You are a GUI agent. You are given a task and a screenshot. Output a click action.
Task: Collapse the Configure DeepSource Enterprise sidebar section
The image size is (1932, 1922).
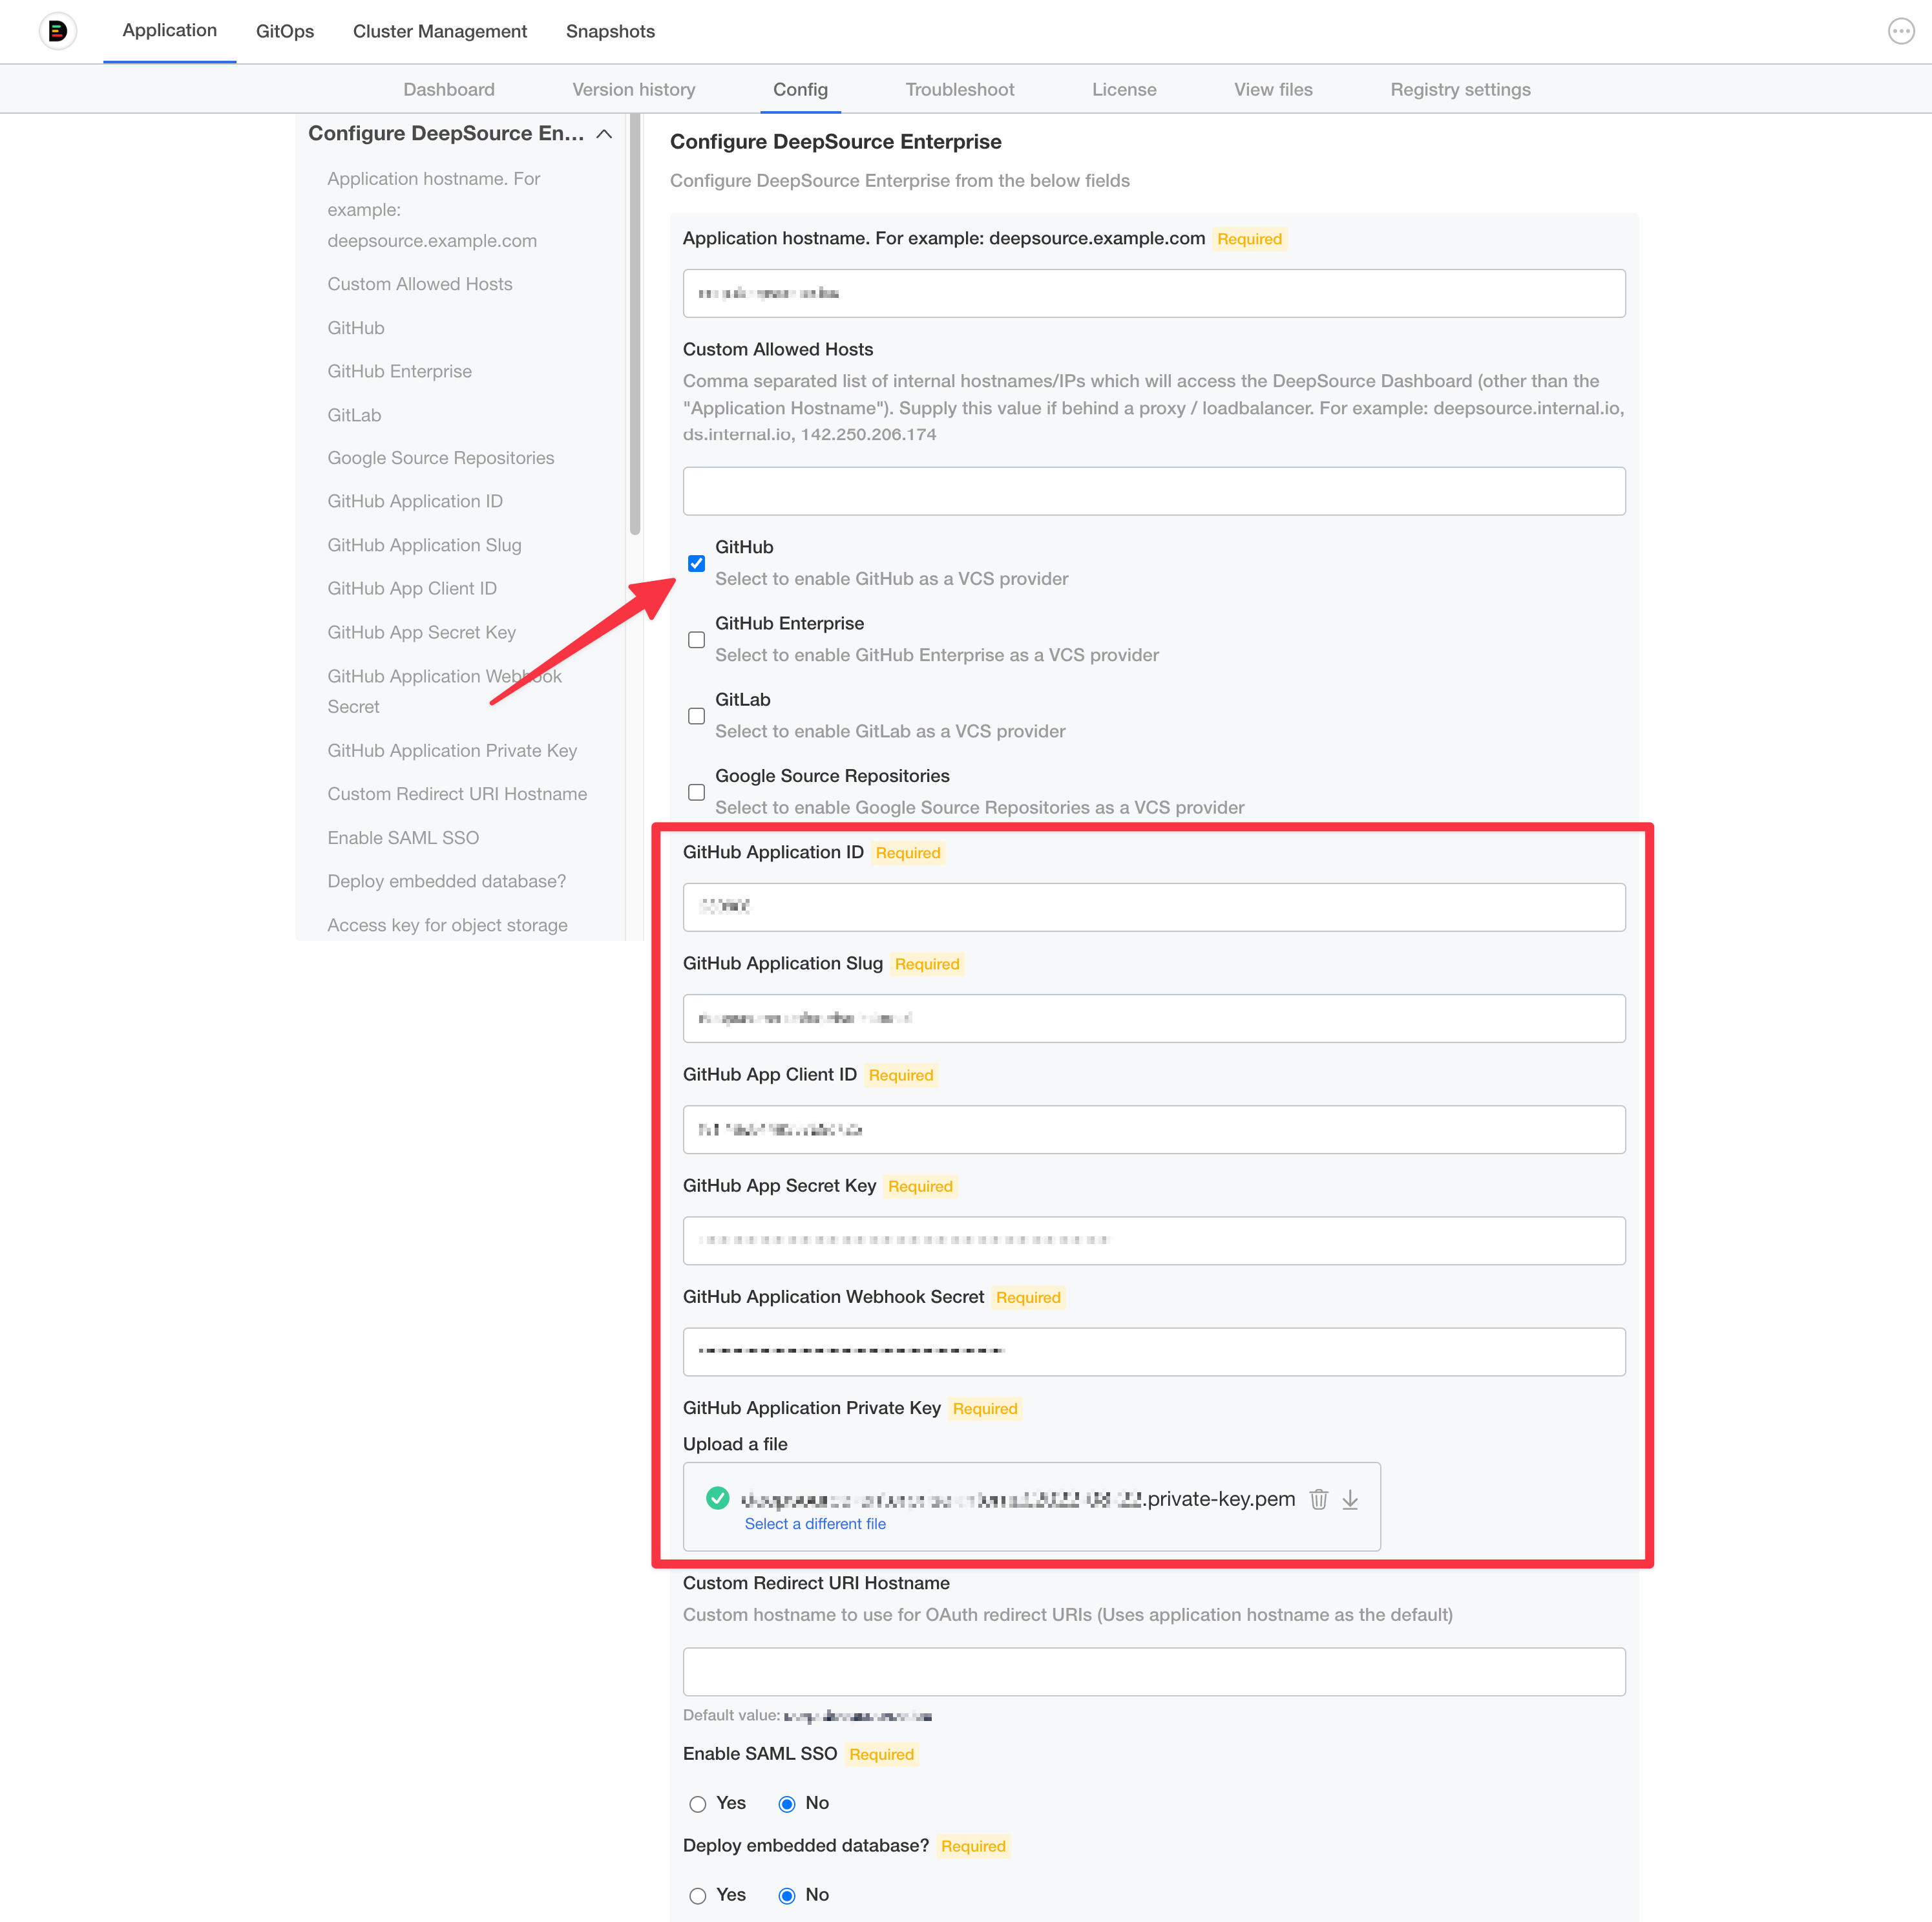click(x=604, y=132)
